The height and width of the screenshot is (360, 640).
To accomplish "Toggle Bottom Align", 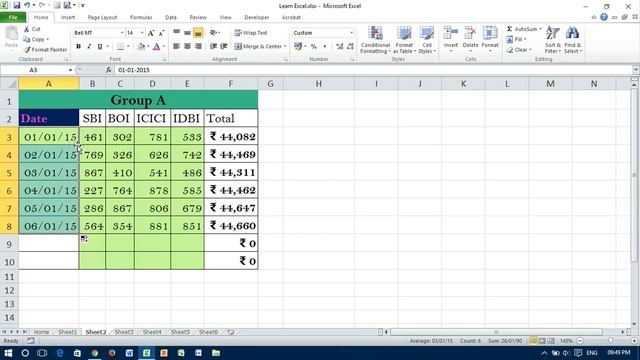I will click(198, 33).
